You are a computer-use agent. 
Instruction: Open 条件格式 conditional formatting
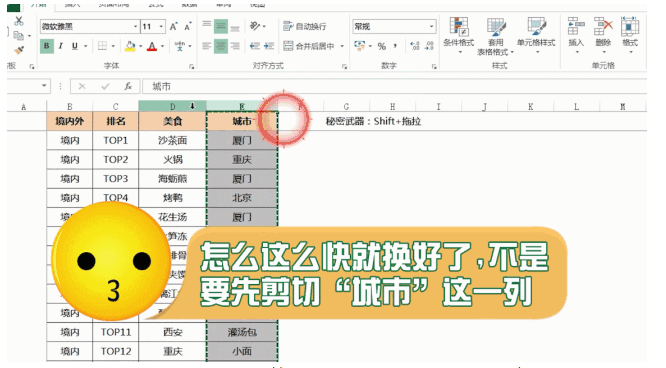coord(459,36)
